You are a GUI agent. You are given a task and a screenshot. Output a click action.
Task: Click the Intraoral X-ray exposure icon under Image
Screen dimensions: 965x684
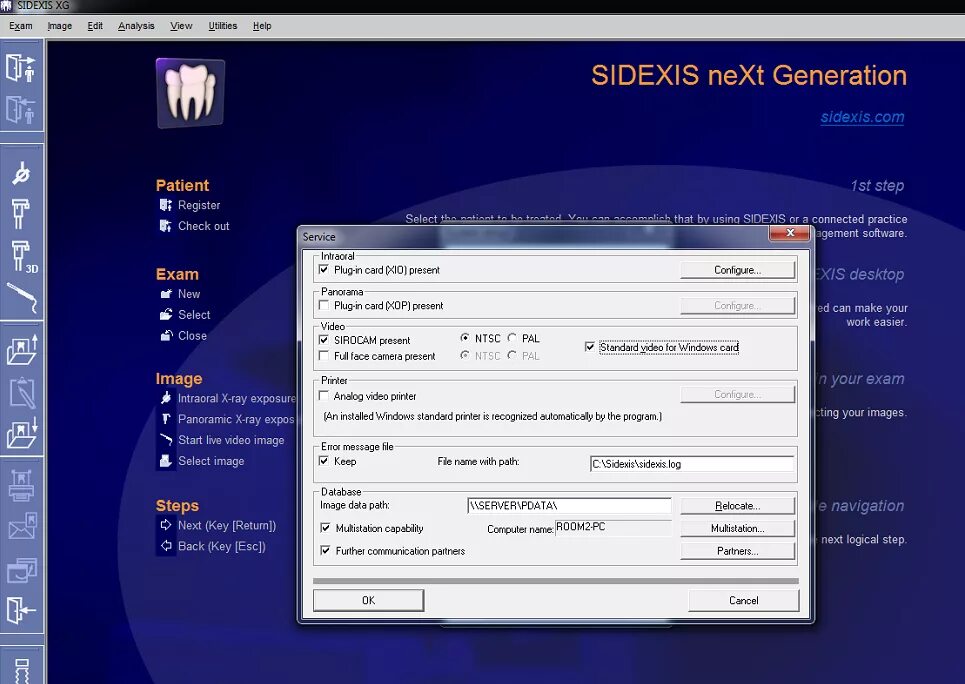point(166,398)
